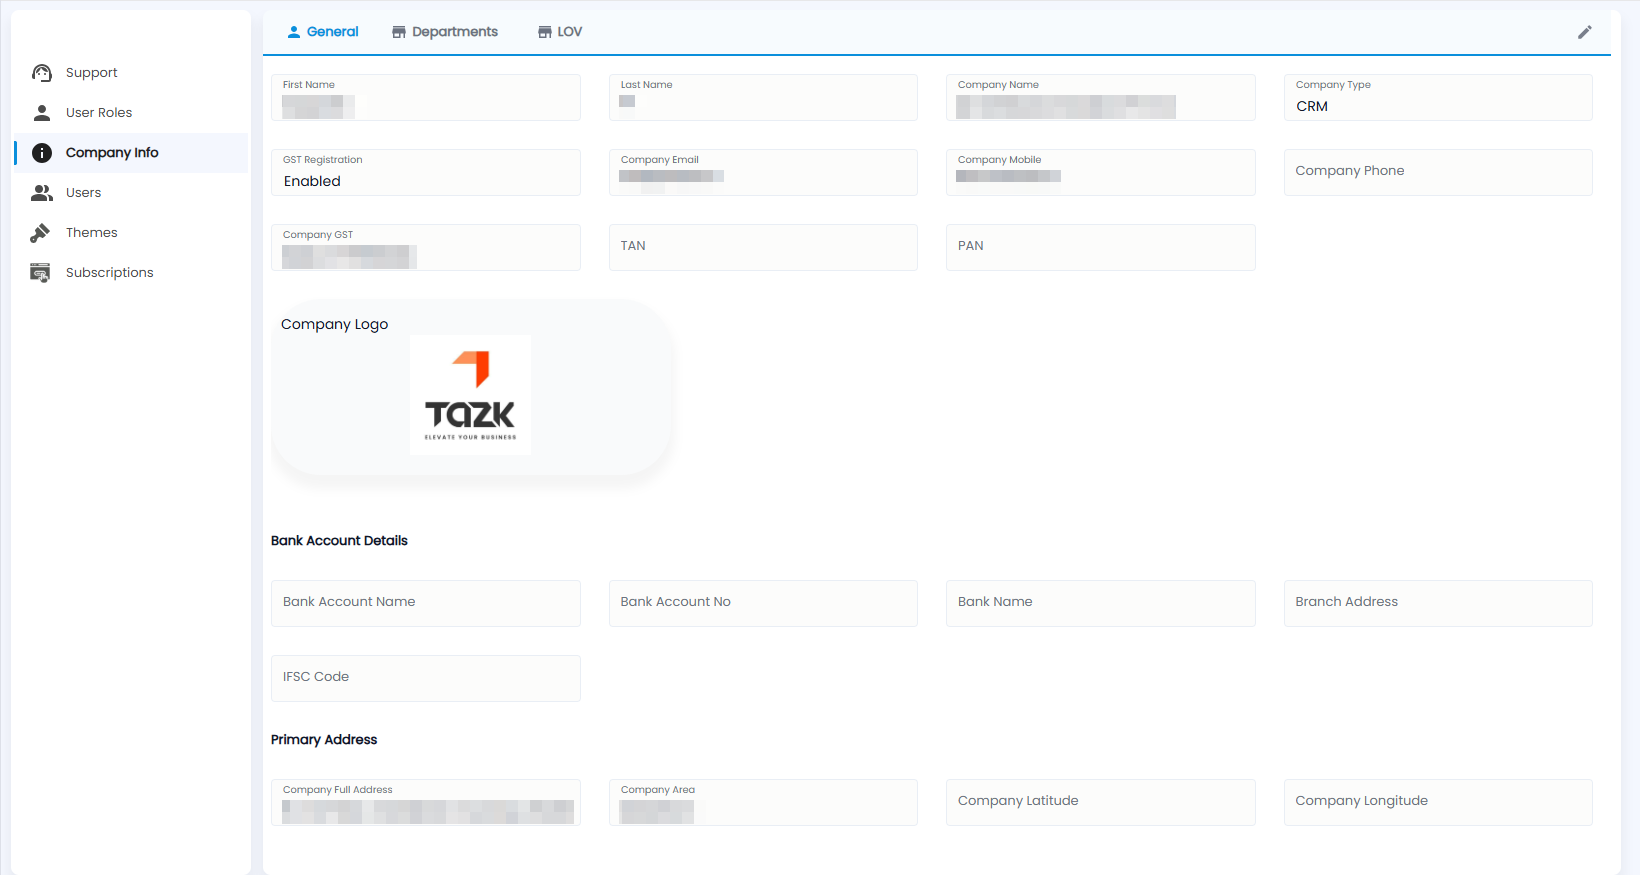The height and width of the screenshot is (875, 1640).
Task: Click into the PAN field
Action: pos(1101,247)
